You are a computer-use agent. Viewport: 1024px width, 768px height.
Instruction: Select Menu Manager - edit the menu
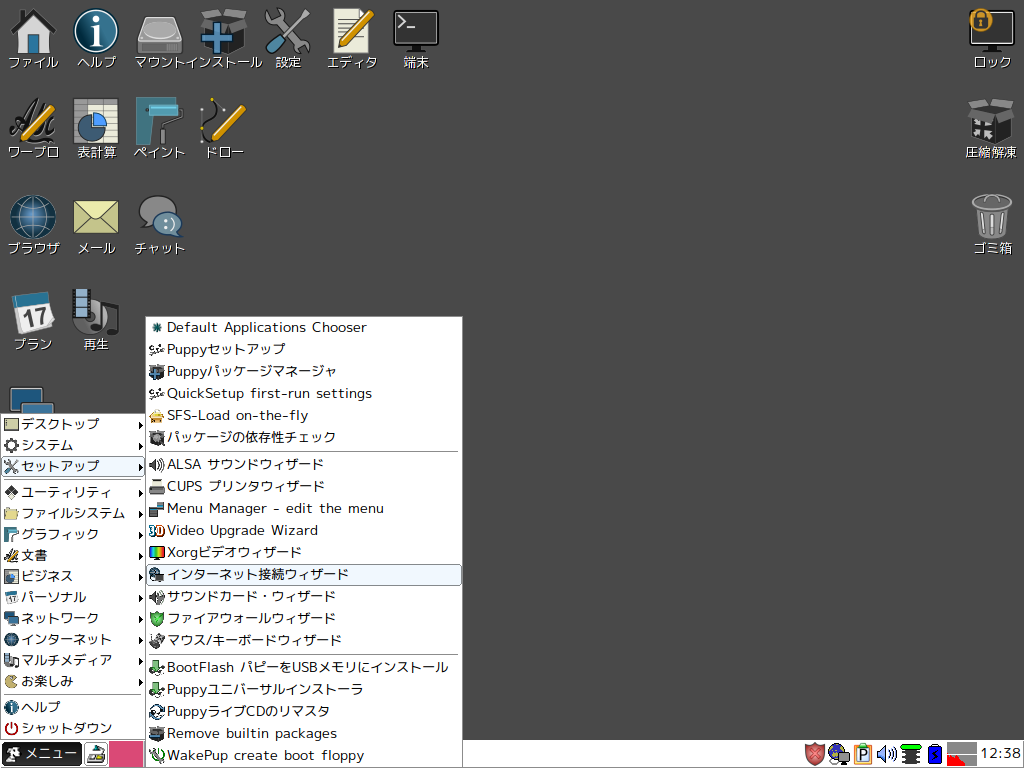(304, 509)
